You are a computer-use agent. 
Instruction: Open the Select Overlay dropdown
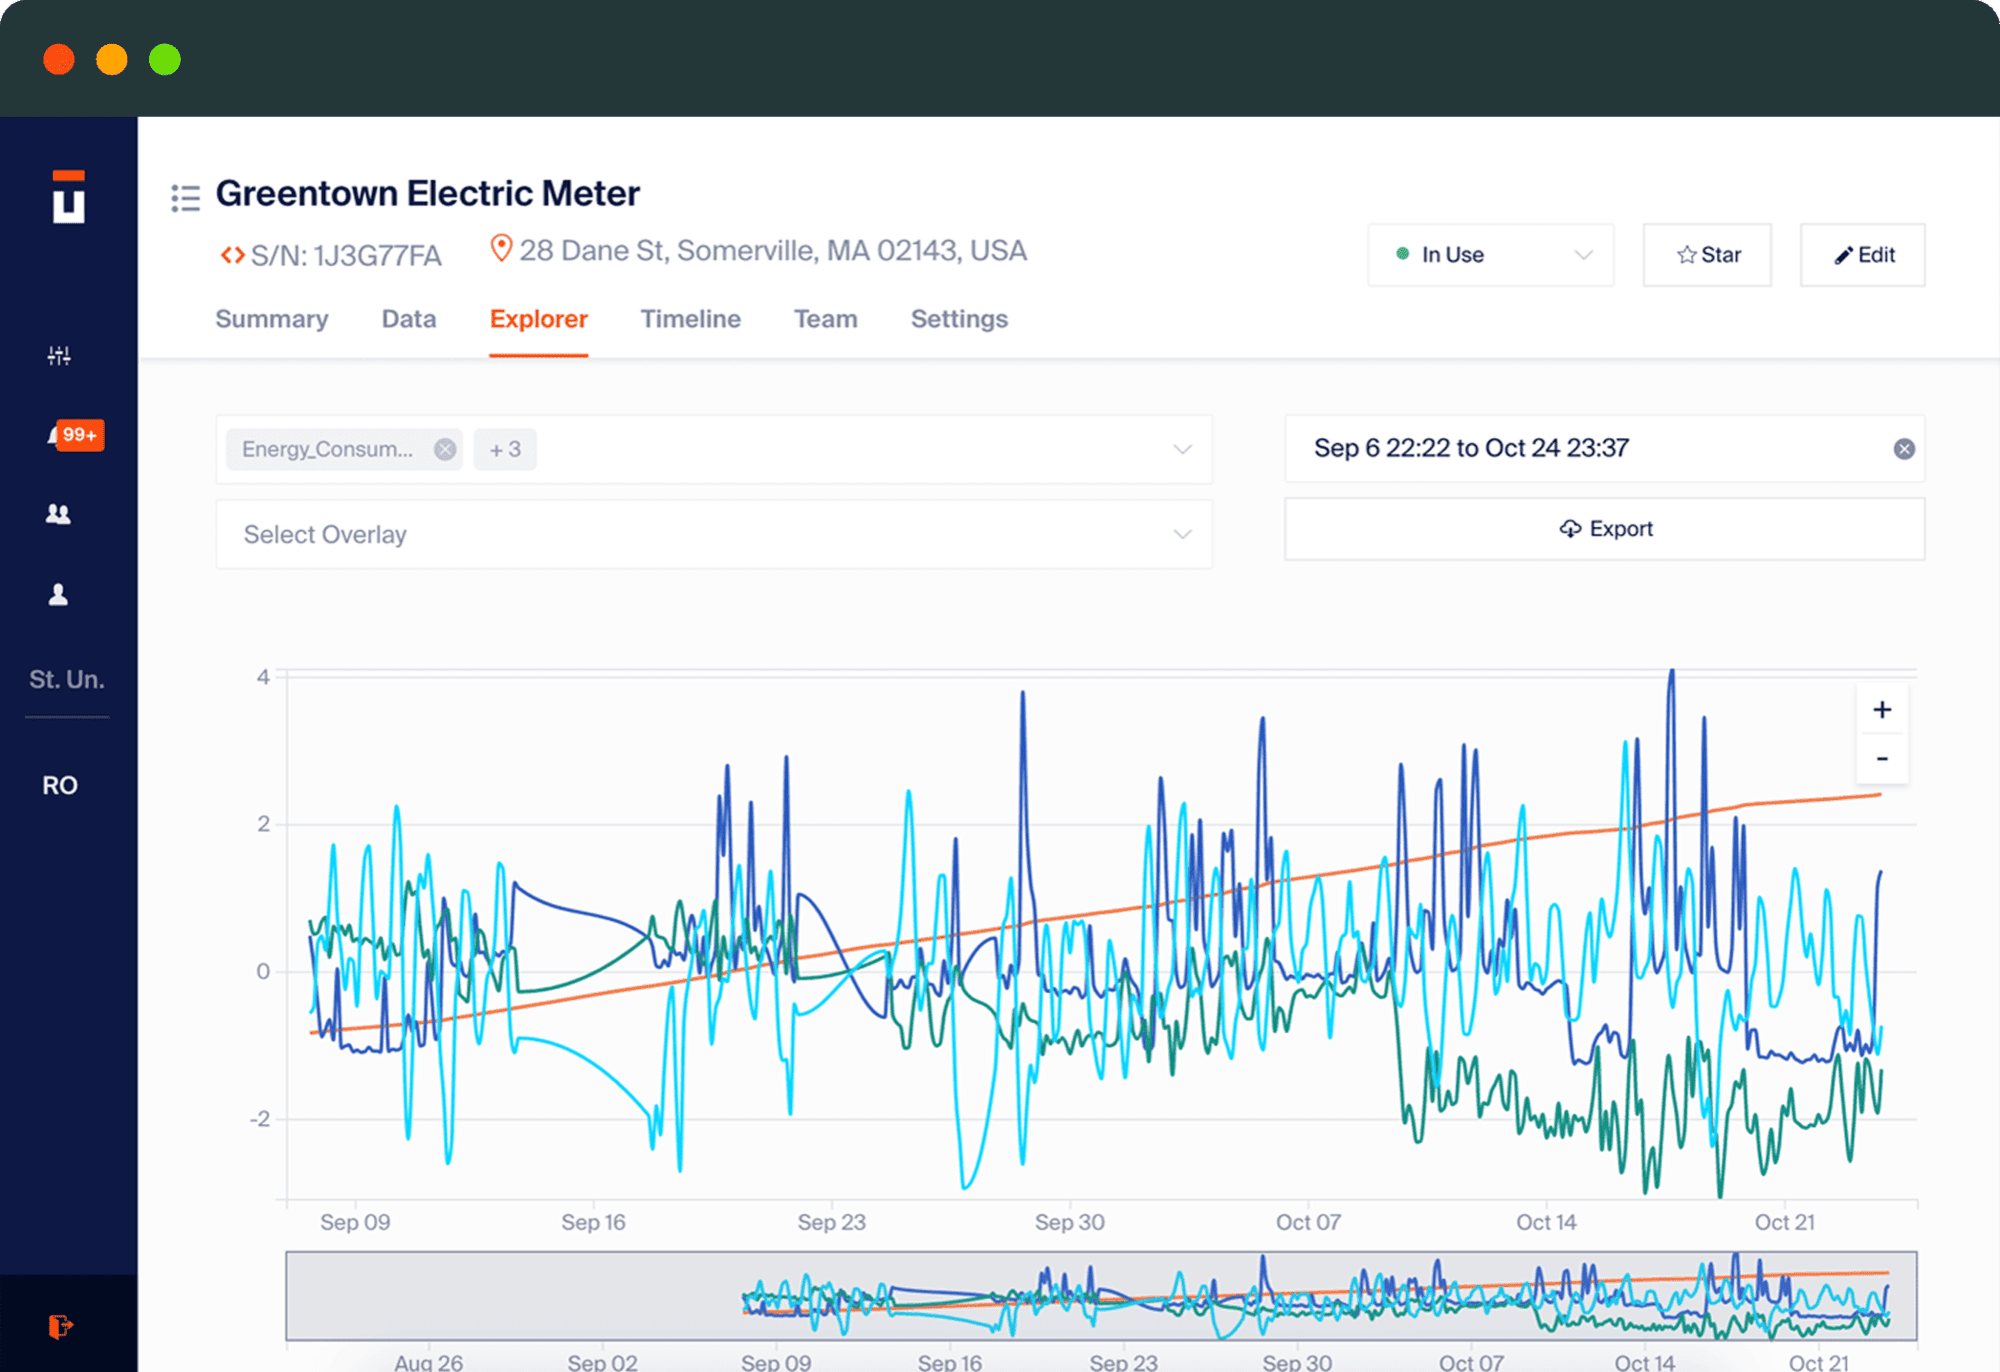714,535
